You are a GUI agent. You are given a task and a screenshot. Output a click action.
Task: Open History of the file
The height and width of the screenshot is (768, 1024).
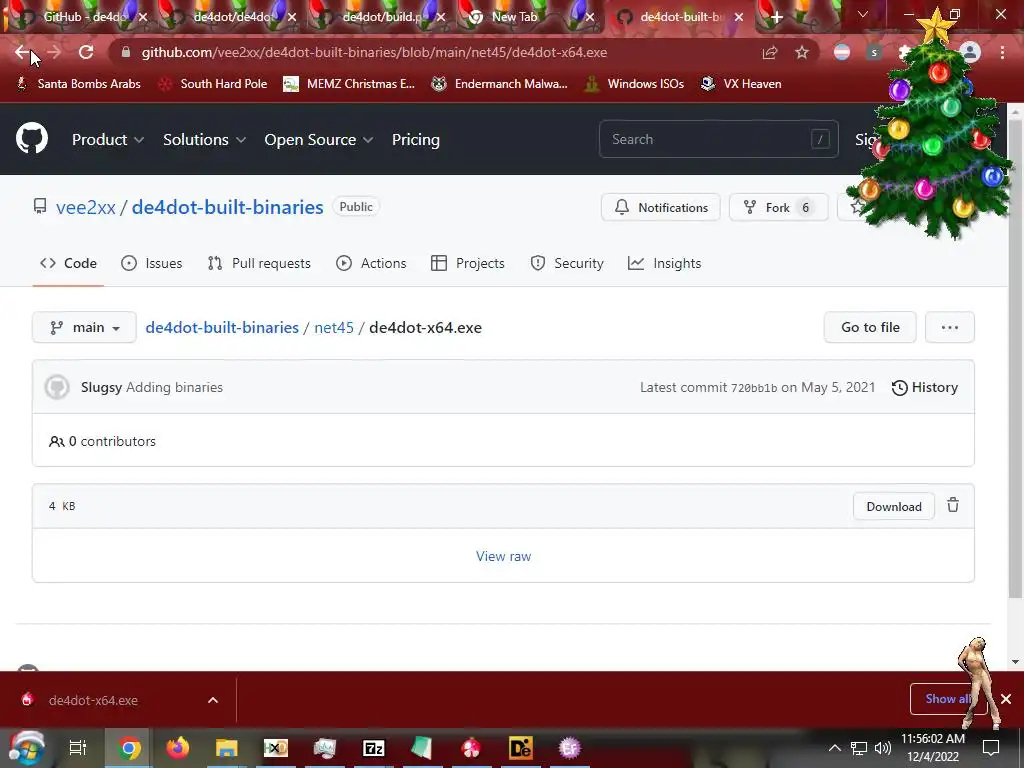(925, 387)
